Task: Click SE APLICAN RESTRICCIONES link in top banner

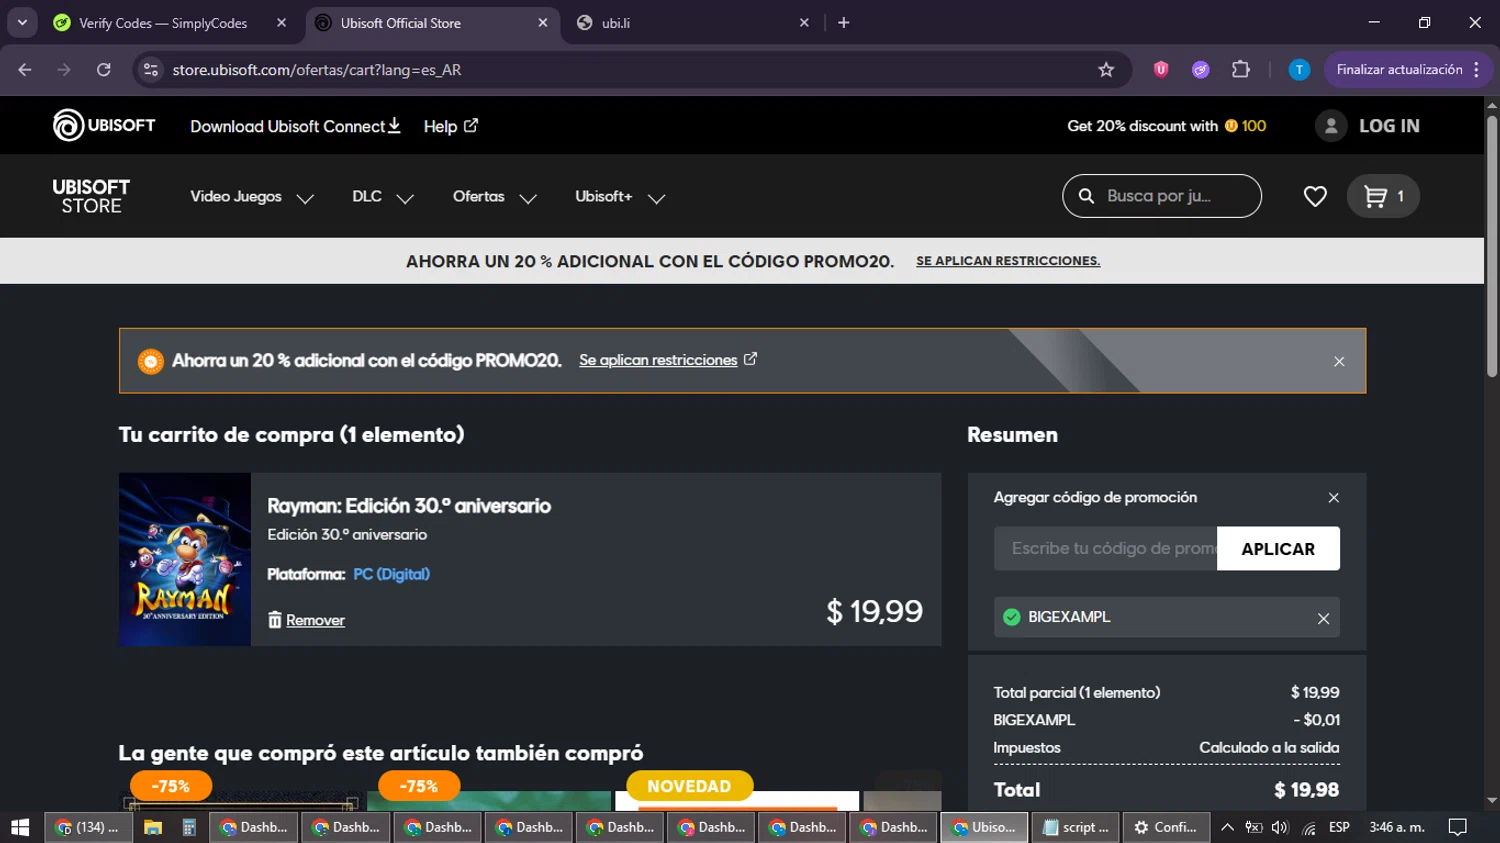Action: click(x=1008, y=261)
